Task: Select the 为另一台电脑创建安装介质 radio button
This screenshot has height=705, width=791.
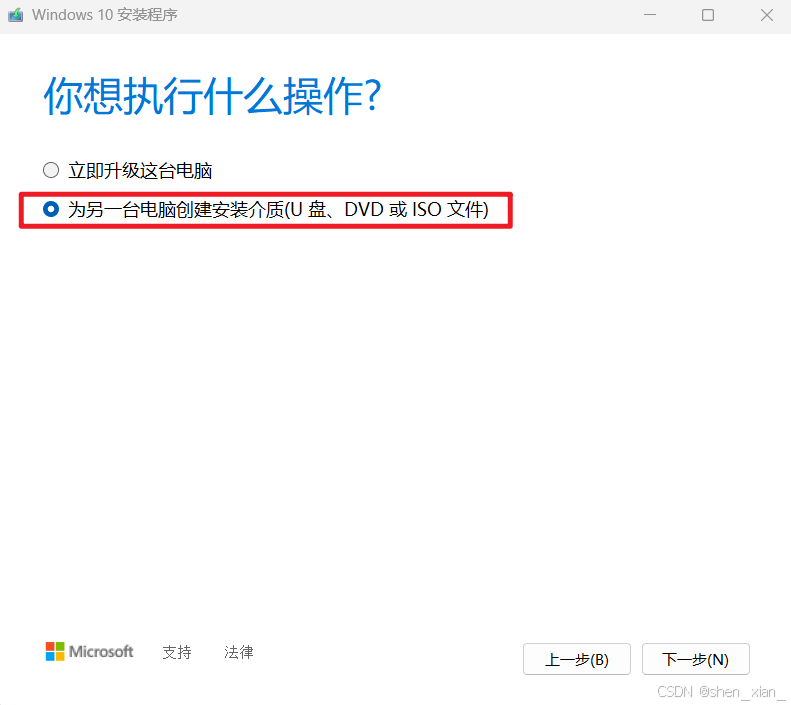Action: tap(51, 209)
